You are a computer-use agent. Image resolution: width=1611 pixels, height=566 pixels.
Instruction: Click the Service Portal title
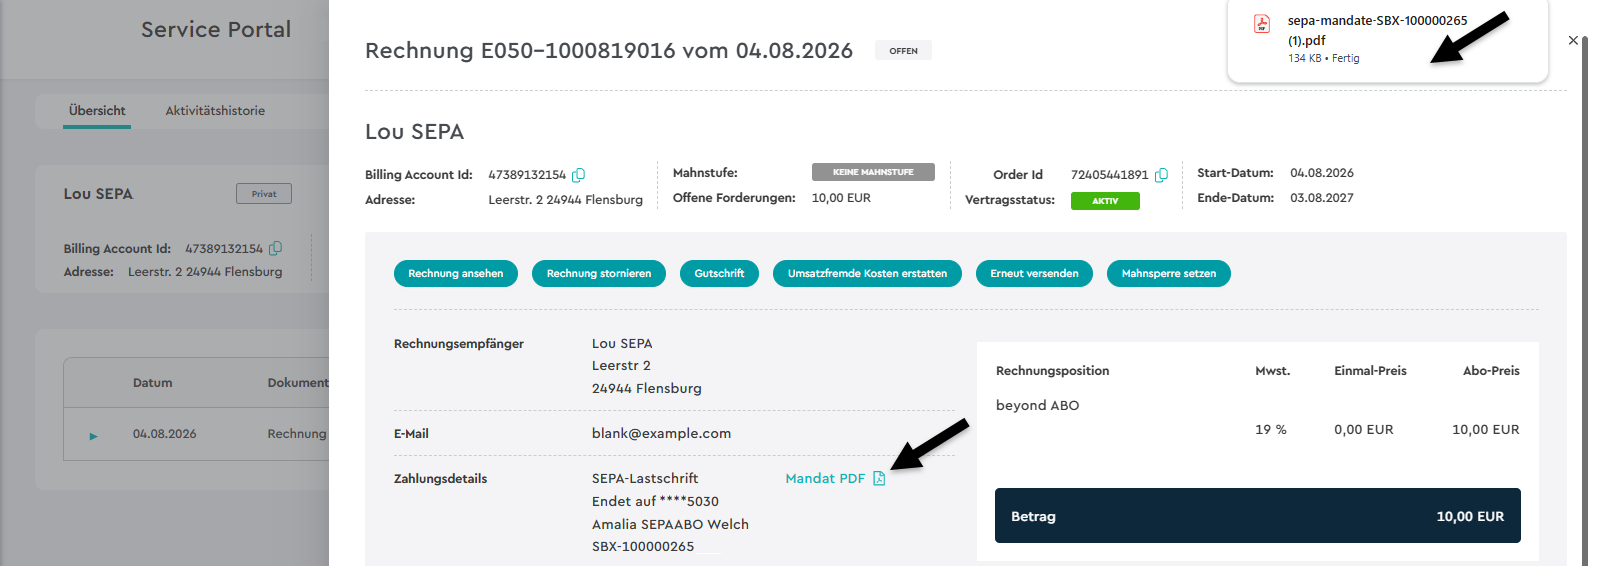(x=216, y=30)
